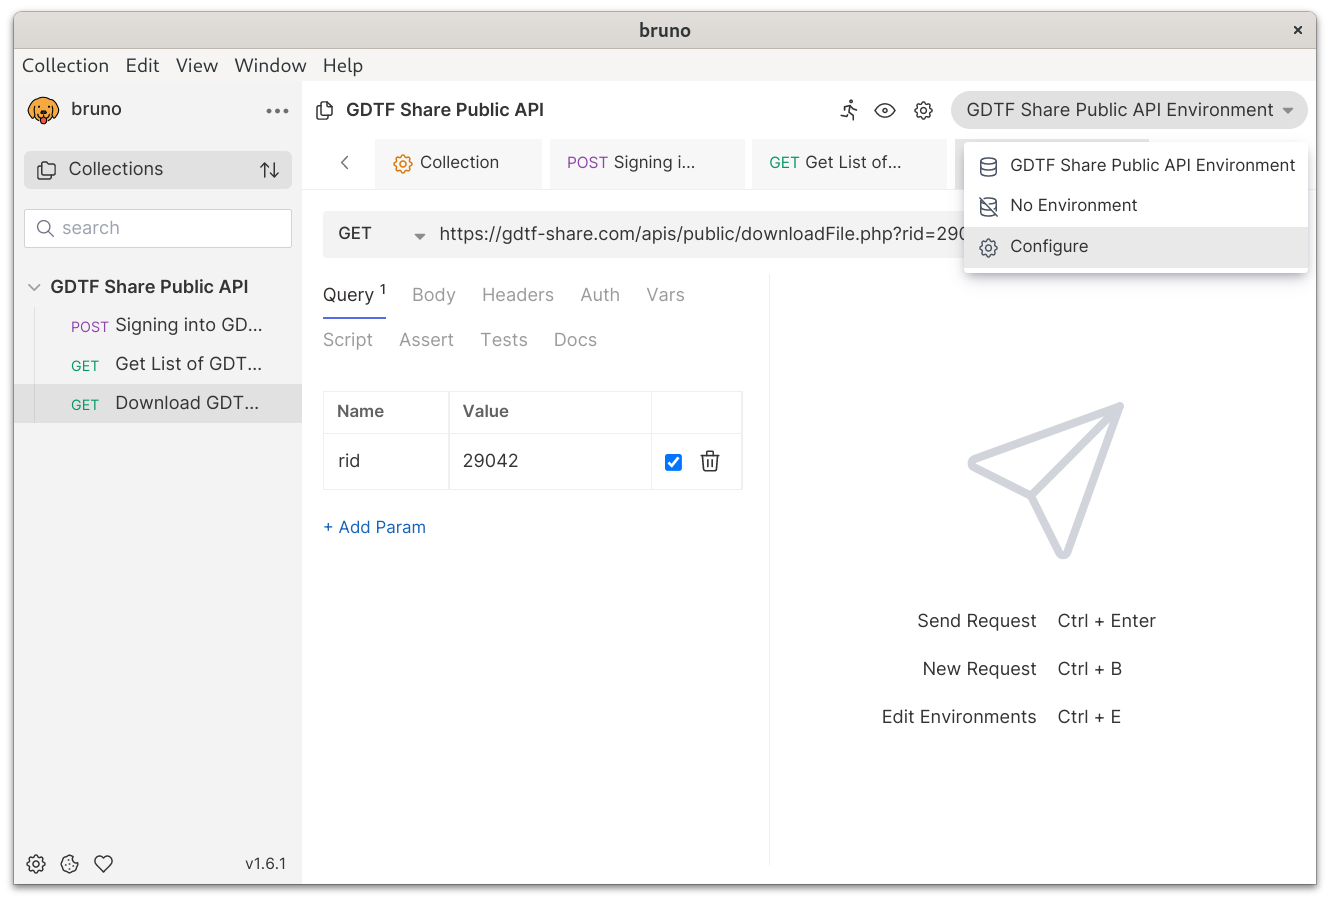
Task: Open the Collection menu in menu bar
Action: pos(65,66)
